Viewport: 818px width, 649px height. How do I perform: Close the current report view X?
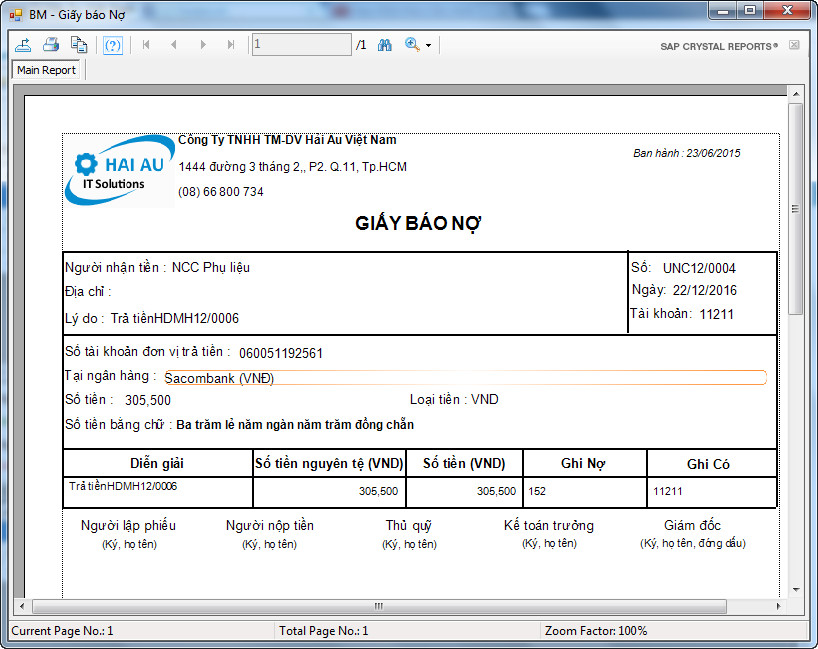click(x=794, y=45)
